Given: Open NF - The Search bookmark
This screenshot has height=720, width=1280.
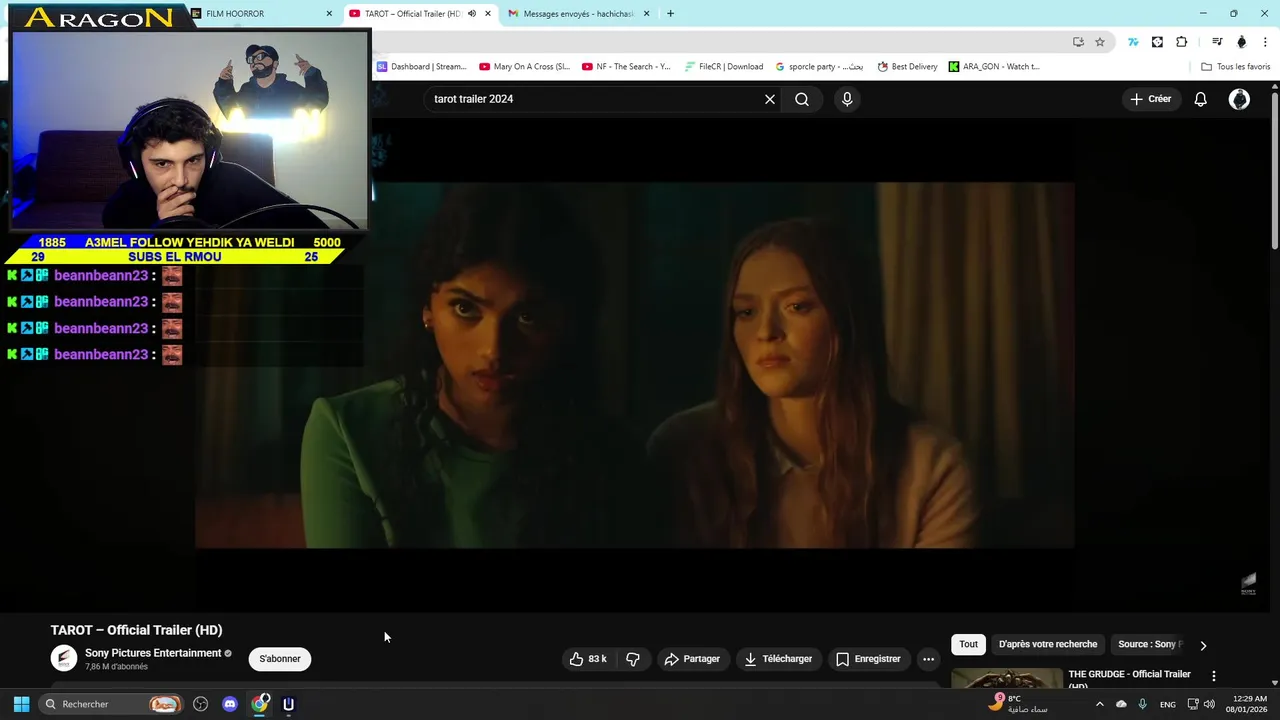Looking at the screenshot, I should [x=627, y=67].
